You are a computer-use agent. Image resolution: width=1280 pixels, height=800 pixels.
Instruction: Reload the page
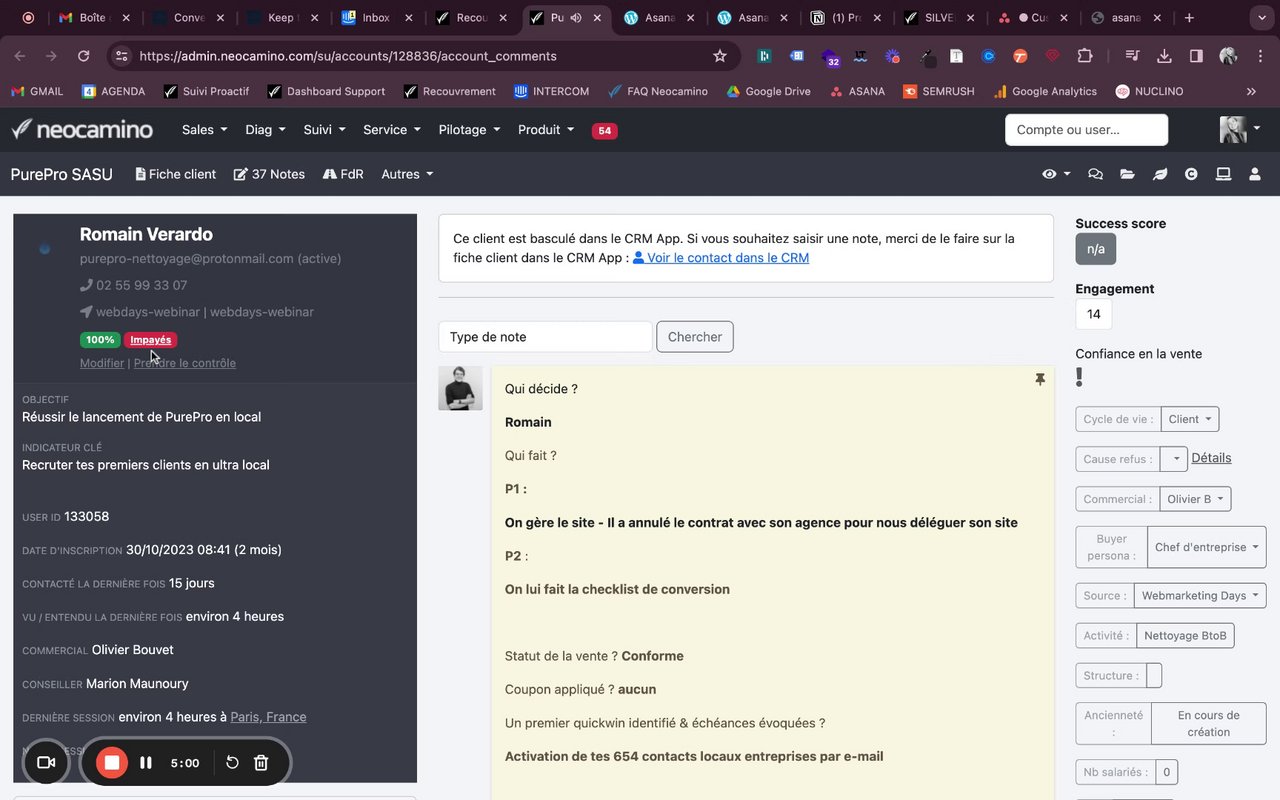click(x=83, y=56)
